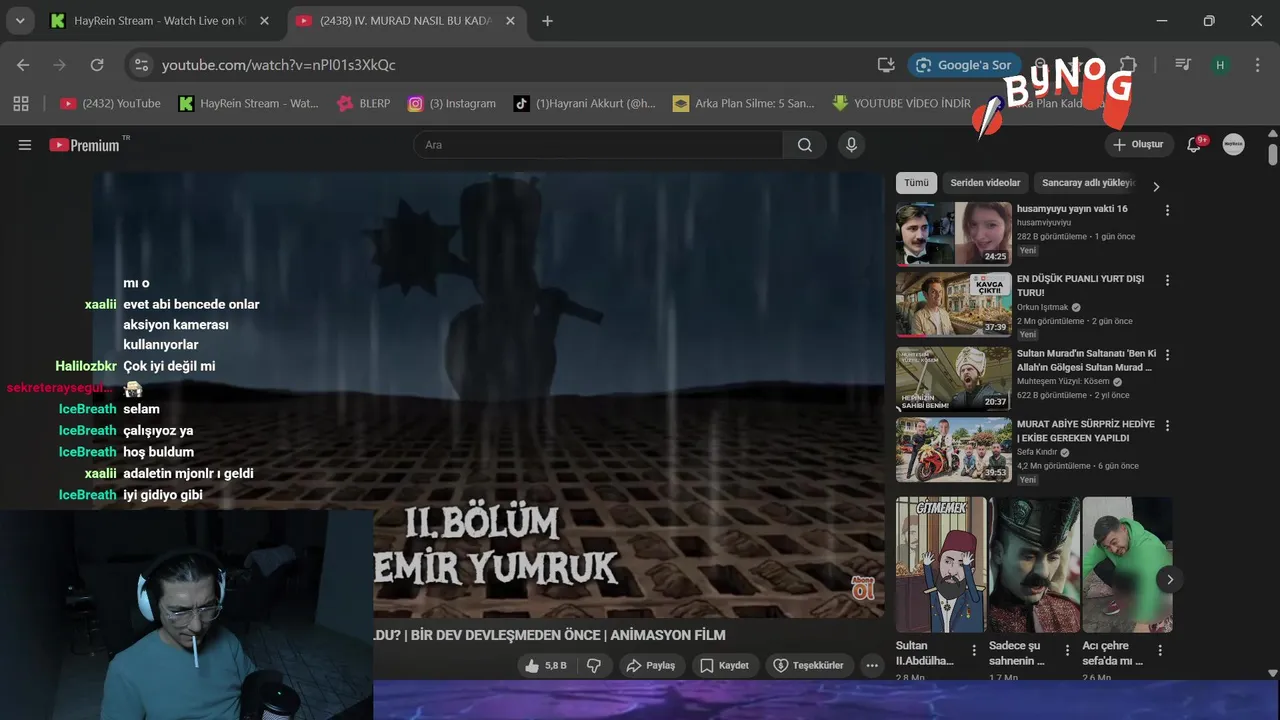The image size is (1280, 720).
Task: Open HayRein Stream bookmark
Action: click(249, 103)
